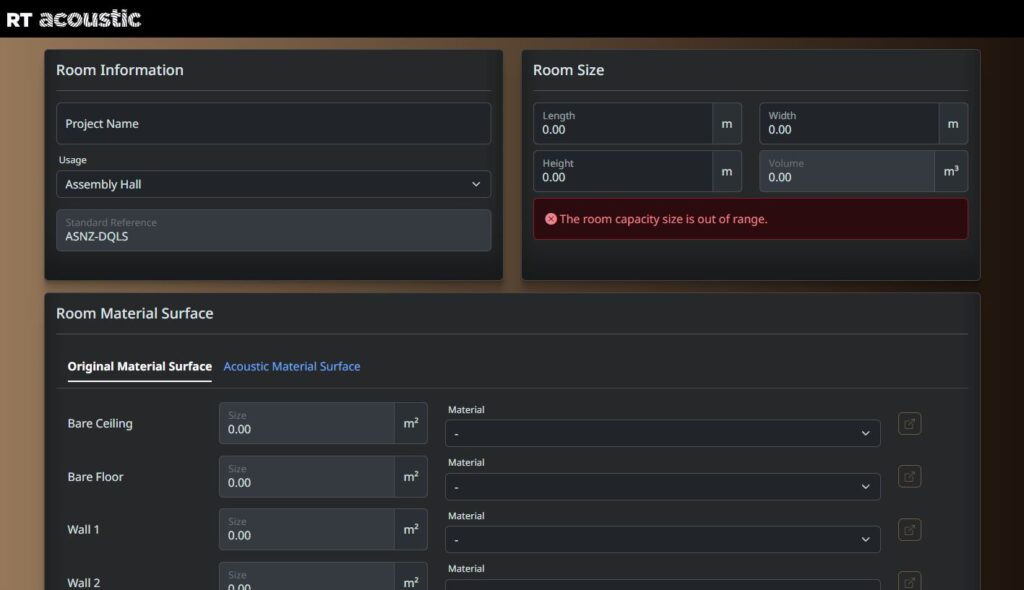This screenshot has width=1024, height=590.
Task: Open the Wall 1 Material dropdown
Action: click(662, 540)
